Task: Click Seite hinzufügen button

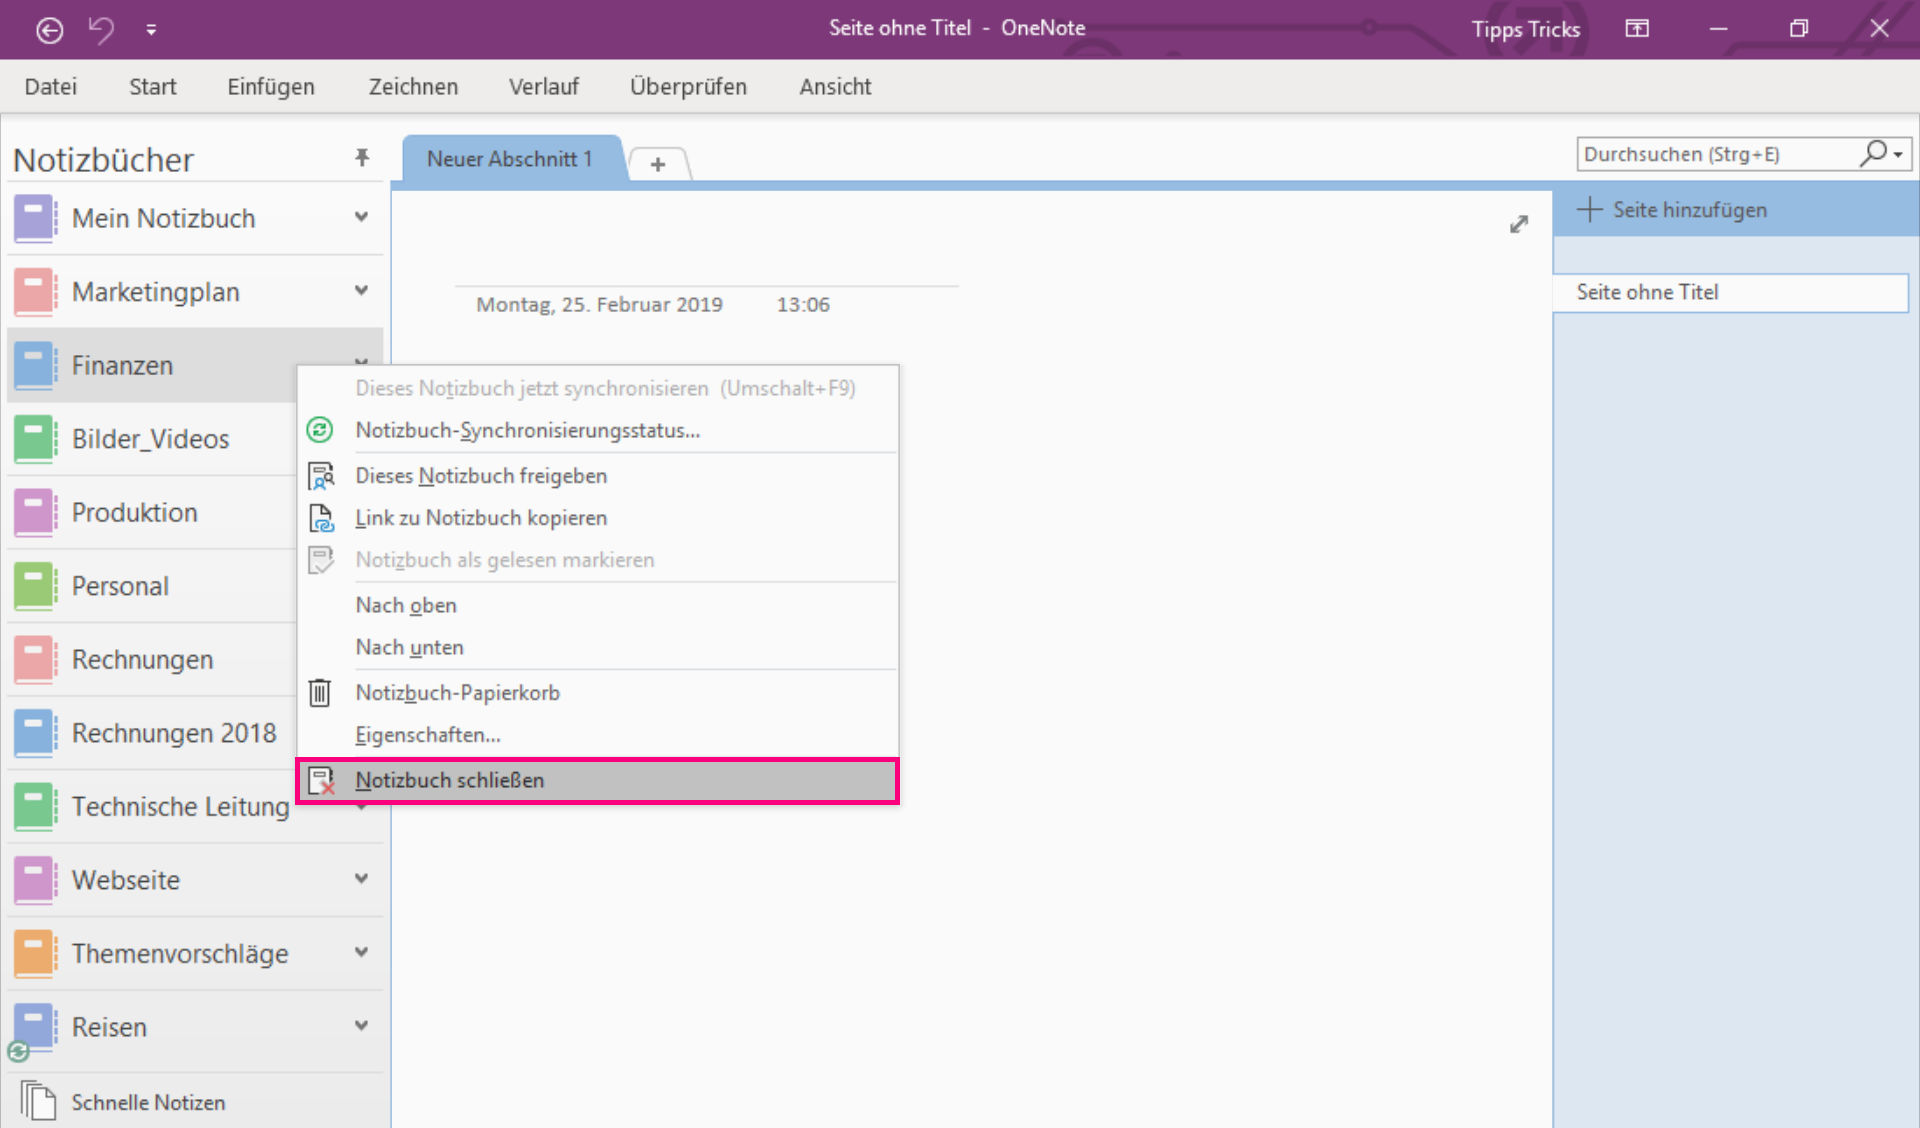Action: click(1674, 210)
